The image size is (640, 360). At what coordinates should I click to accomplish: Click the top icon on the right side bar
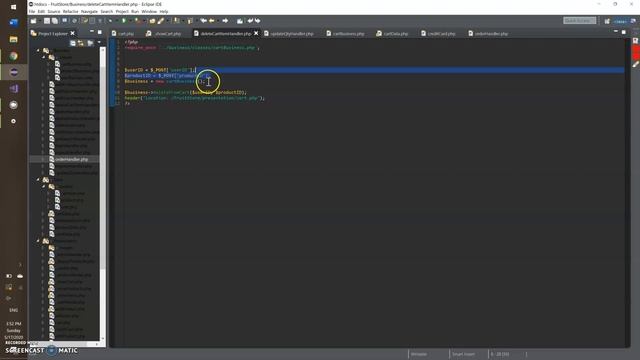(636, 41)
